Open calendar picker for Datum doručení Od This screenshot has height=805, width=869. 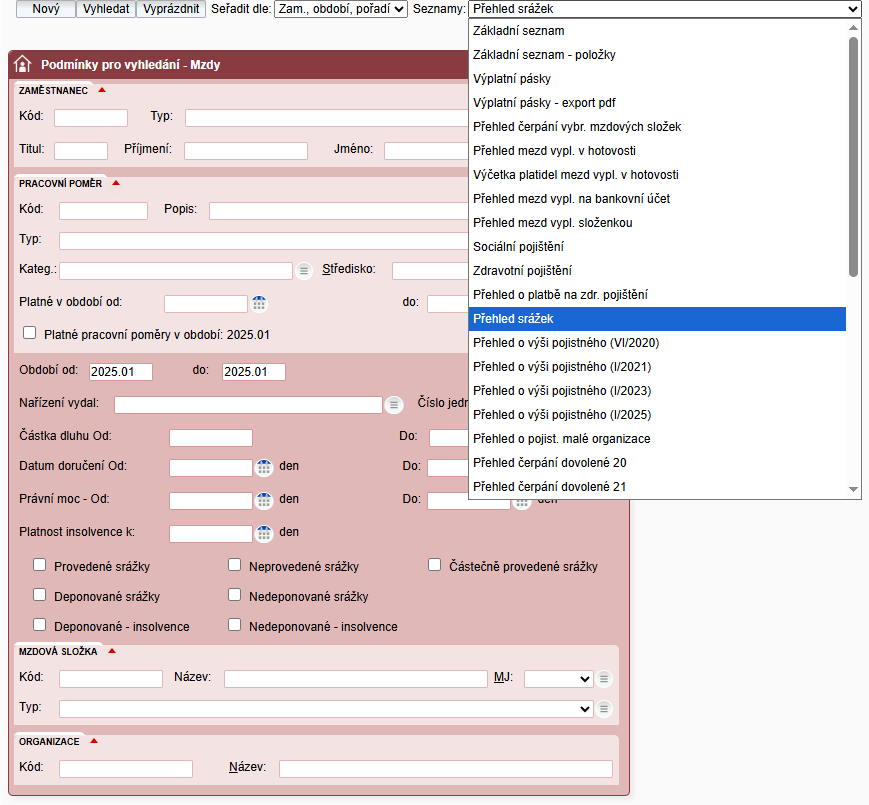point(264,467)
